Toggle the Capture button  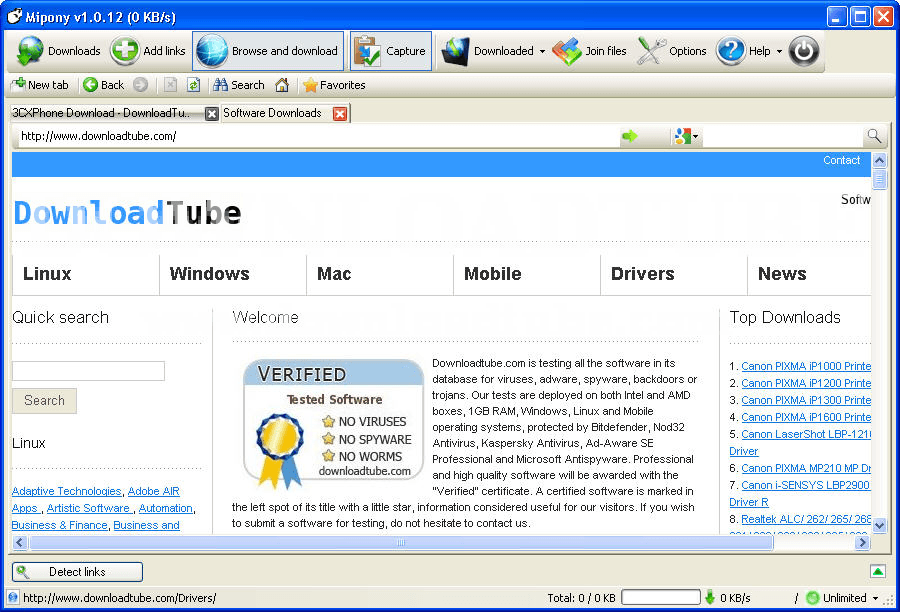390,51
